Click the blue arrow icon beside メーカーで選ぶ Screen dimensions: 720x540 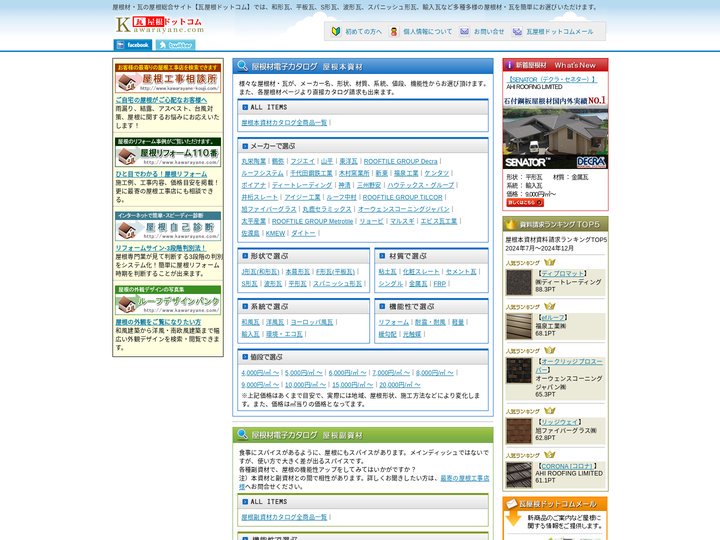(245, 146)
